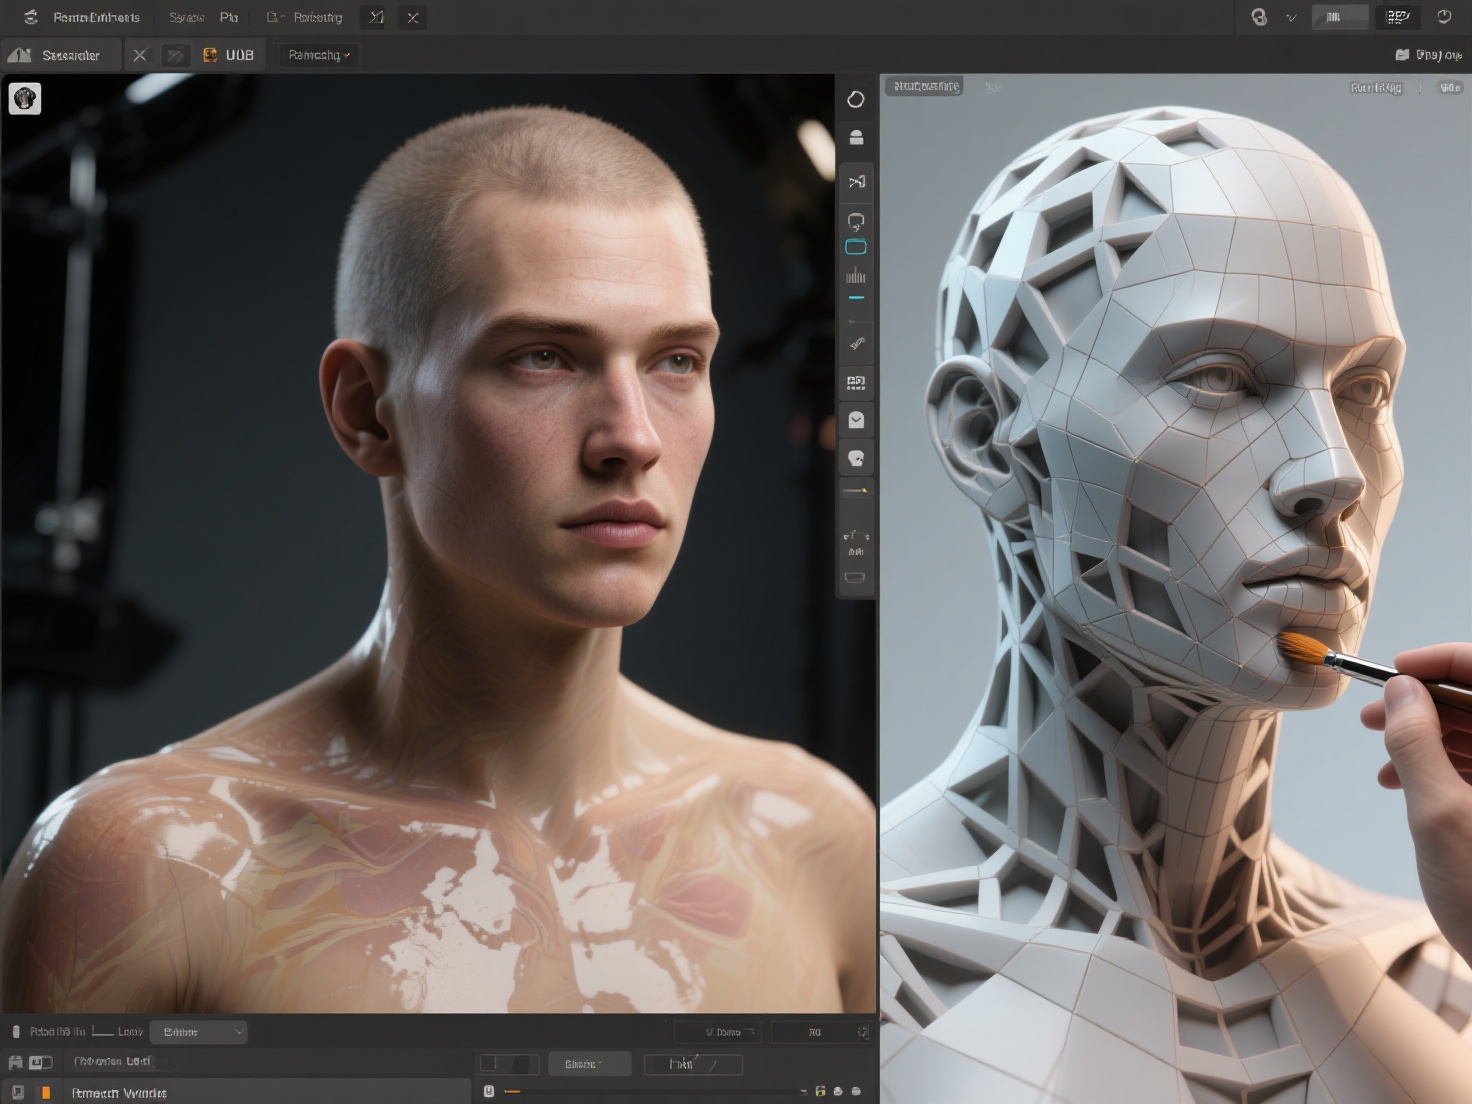Open the filmstrip/frames panel icon
This screenshot has height=1104, width=1472.
pos(856,383)
